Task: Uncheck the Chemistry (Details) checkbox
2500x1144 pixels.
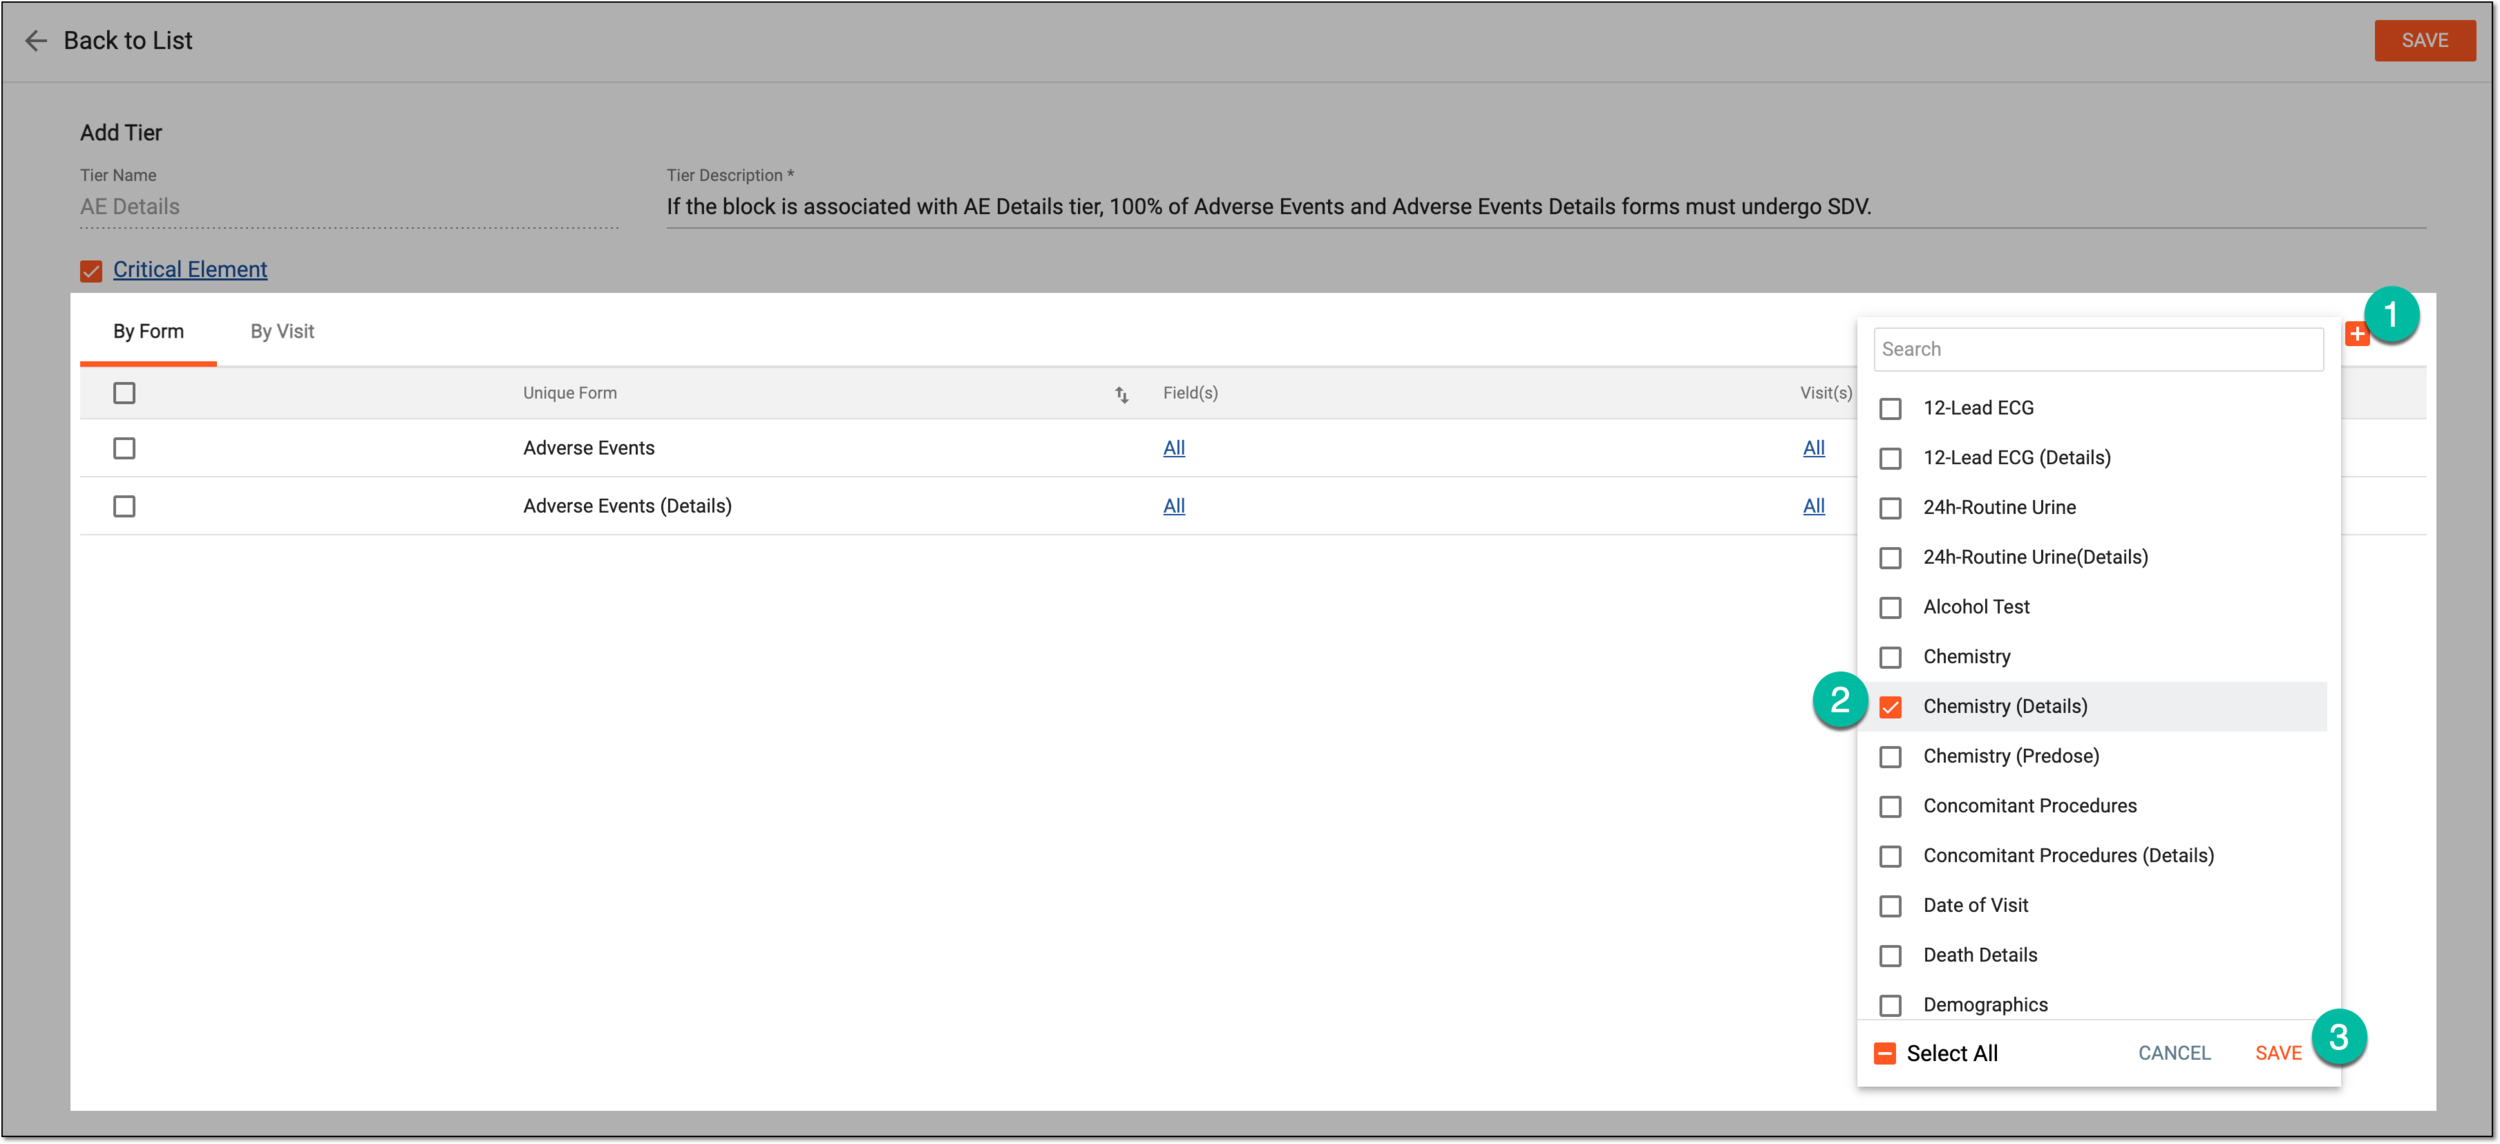Action: point(1890,707)
